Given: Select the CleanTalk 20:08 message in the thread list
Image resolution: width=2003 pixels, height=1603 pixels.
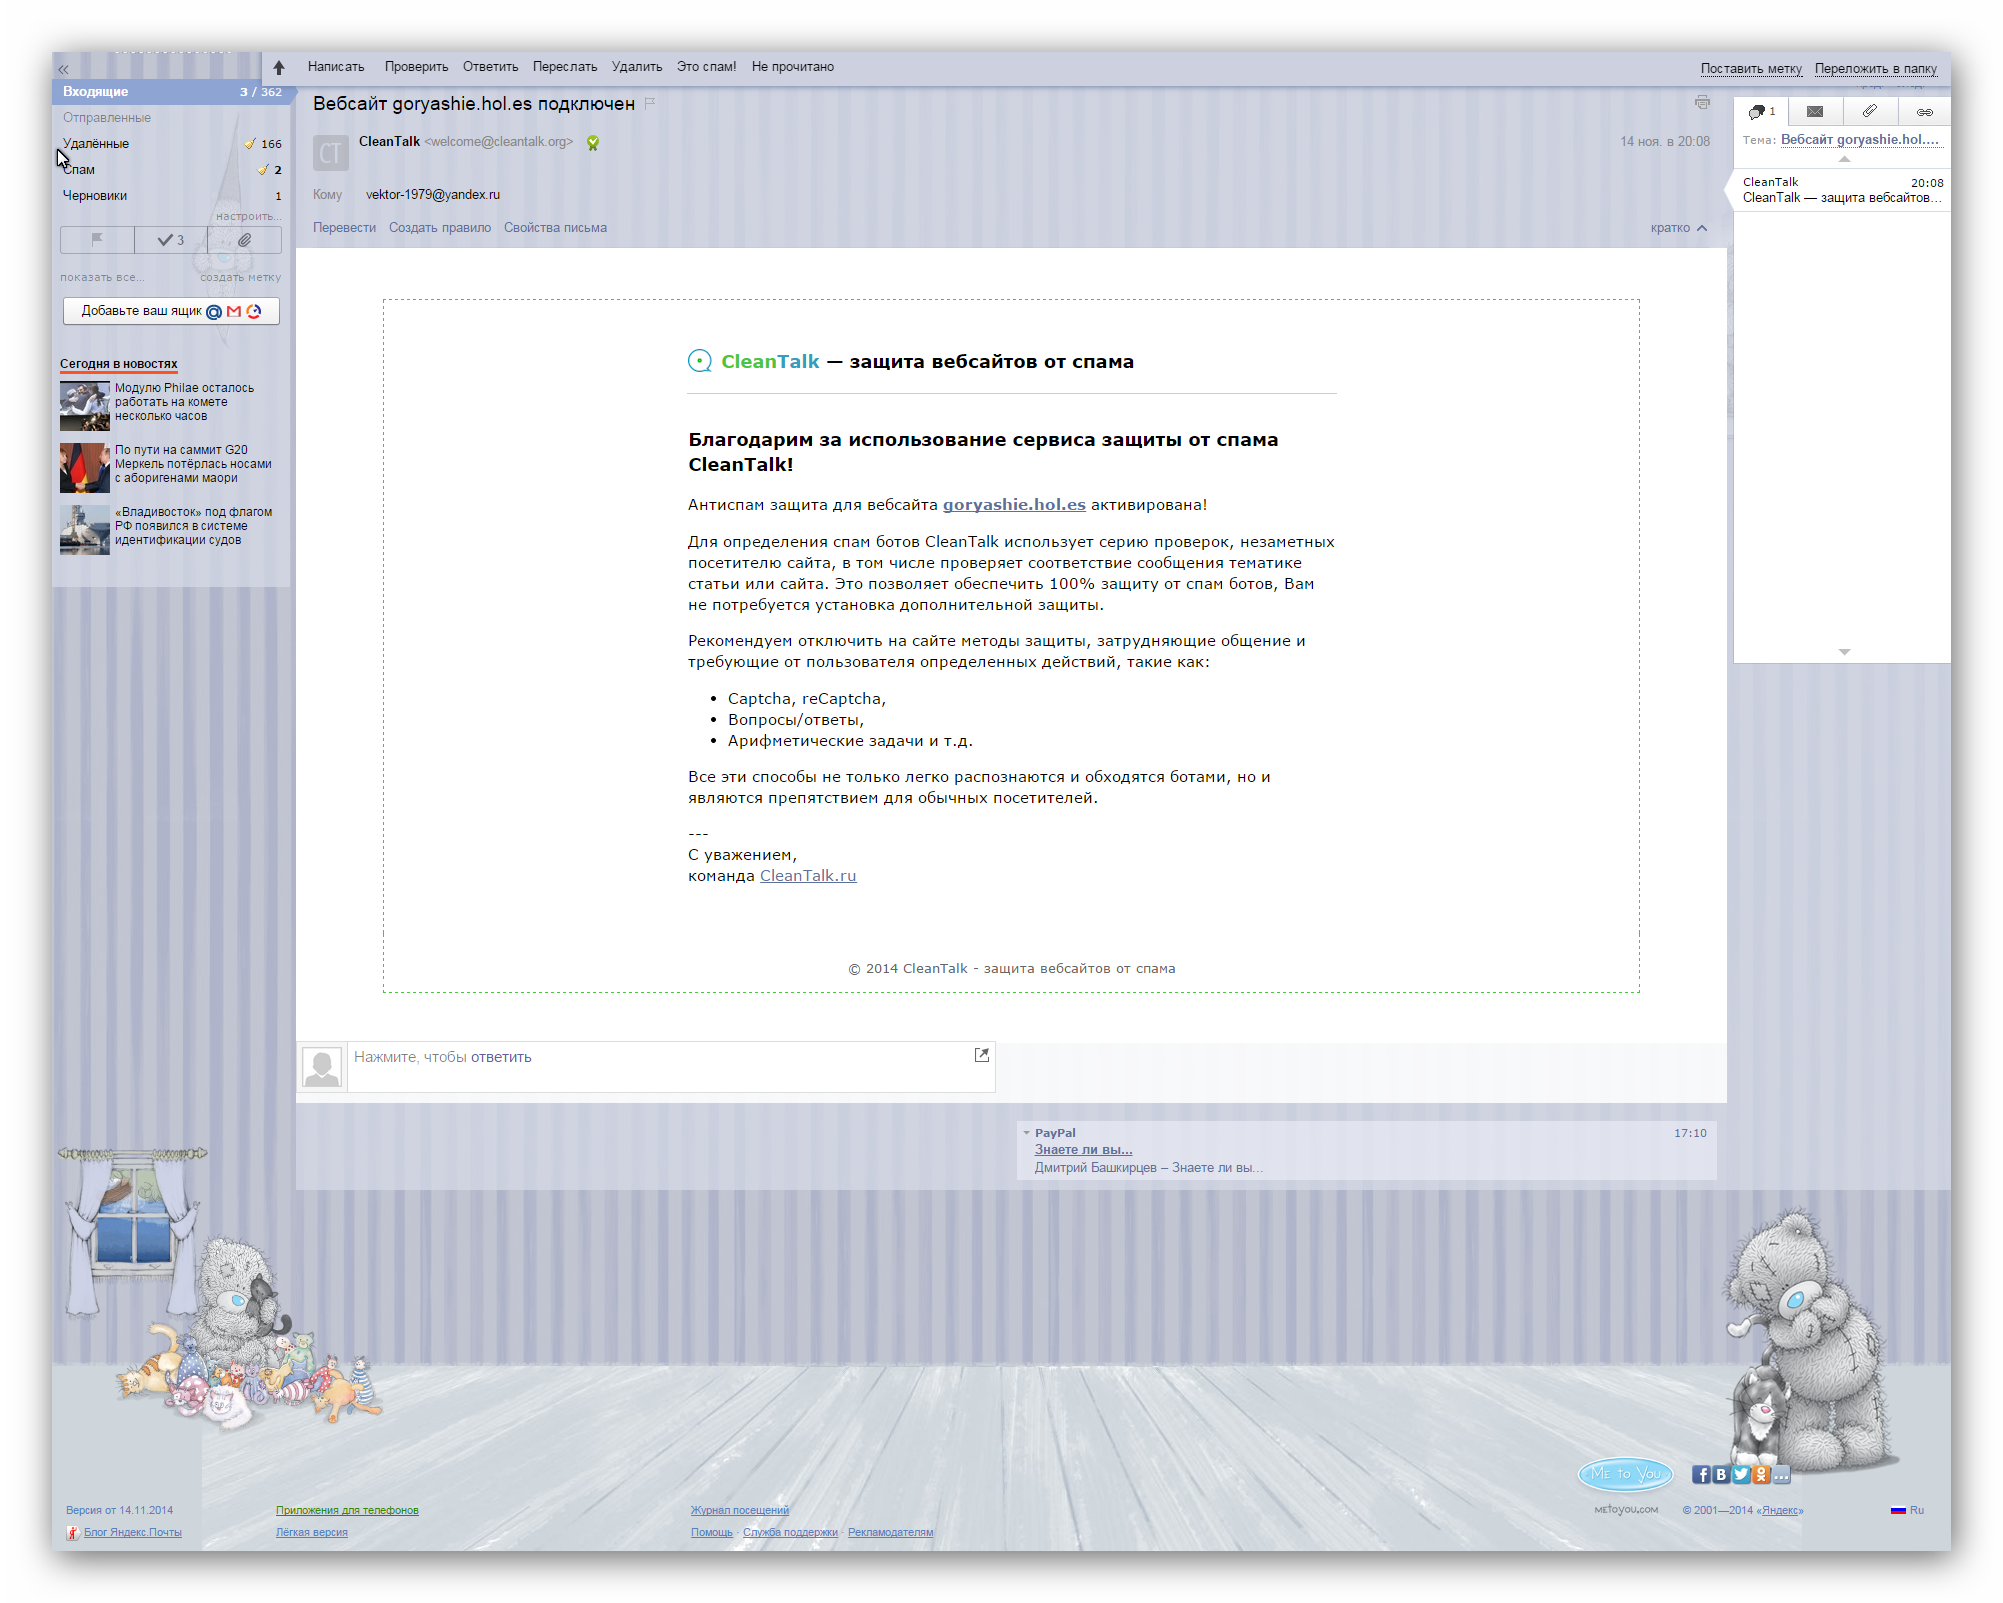Looking at the screenshot, I should 1842,190.
